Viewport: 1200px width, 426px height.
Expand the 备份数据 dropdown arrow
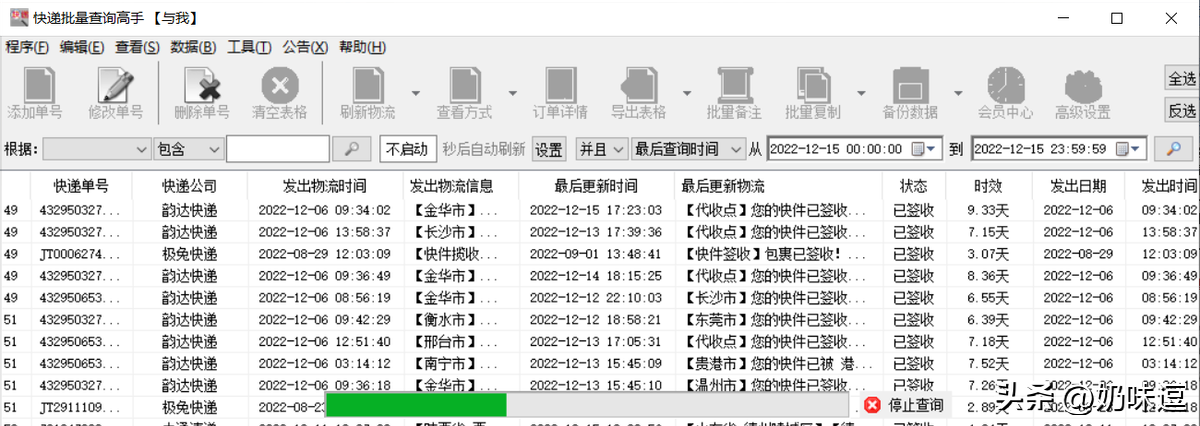pyautogui.click(x=958, y=92)
